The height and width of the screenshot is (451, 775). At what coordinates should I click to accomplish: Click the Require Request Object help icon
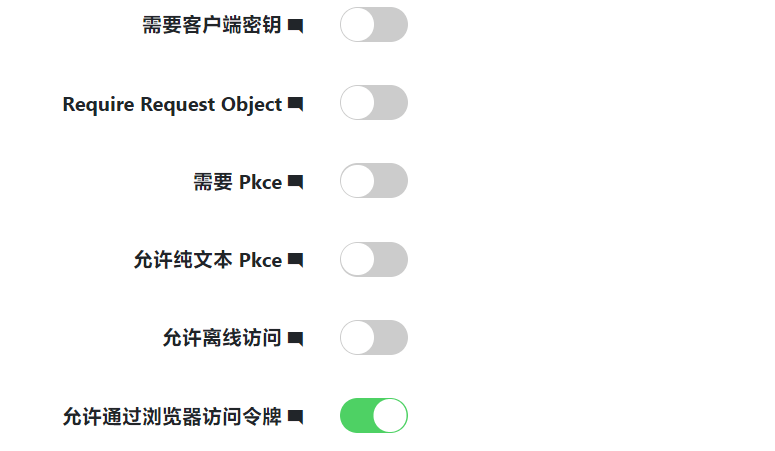pyautogui.click(x=295, y=104)
